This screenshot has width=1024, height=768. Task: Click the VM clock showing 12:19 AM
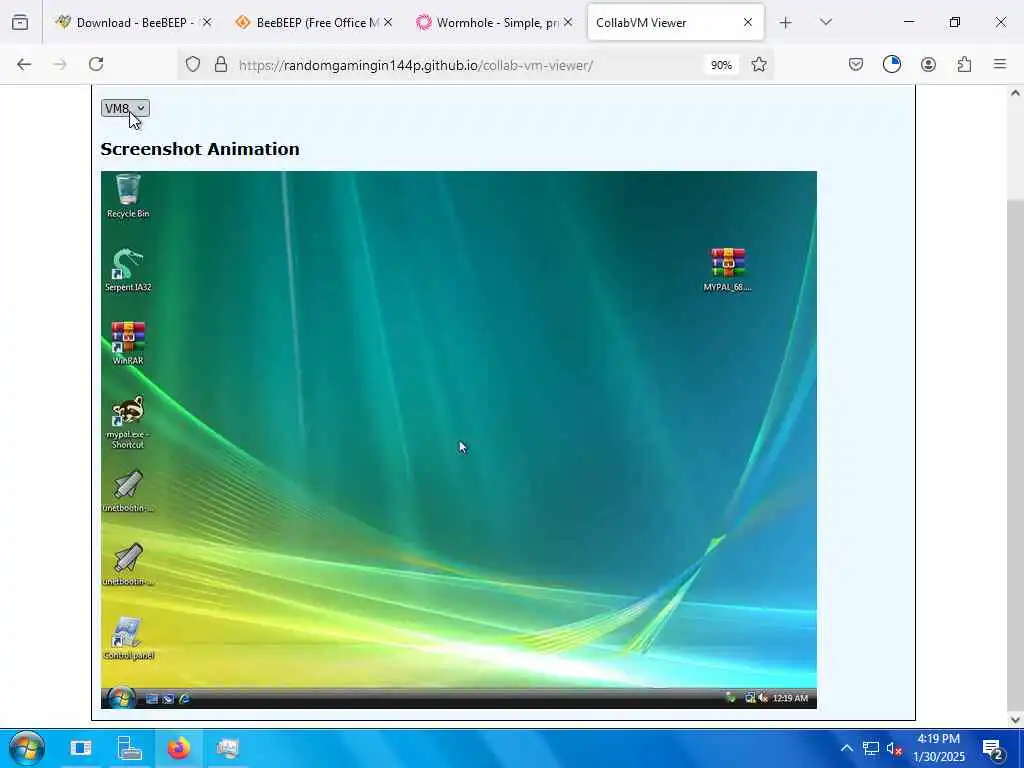click(x=790, y=698)
